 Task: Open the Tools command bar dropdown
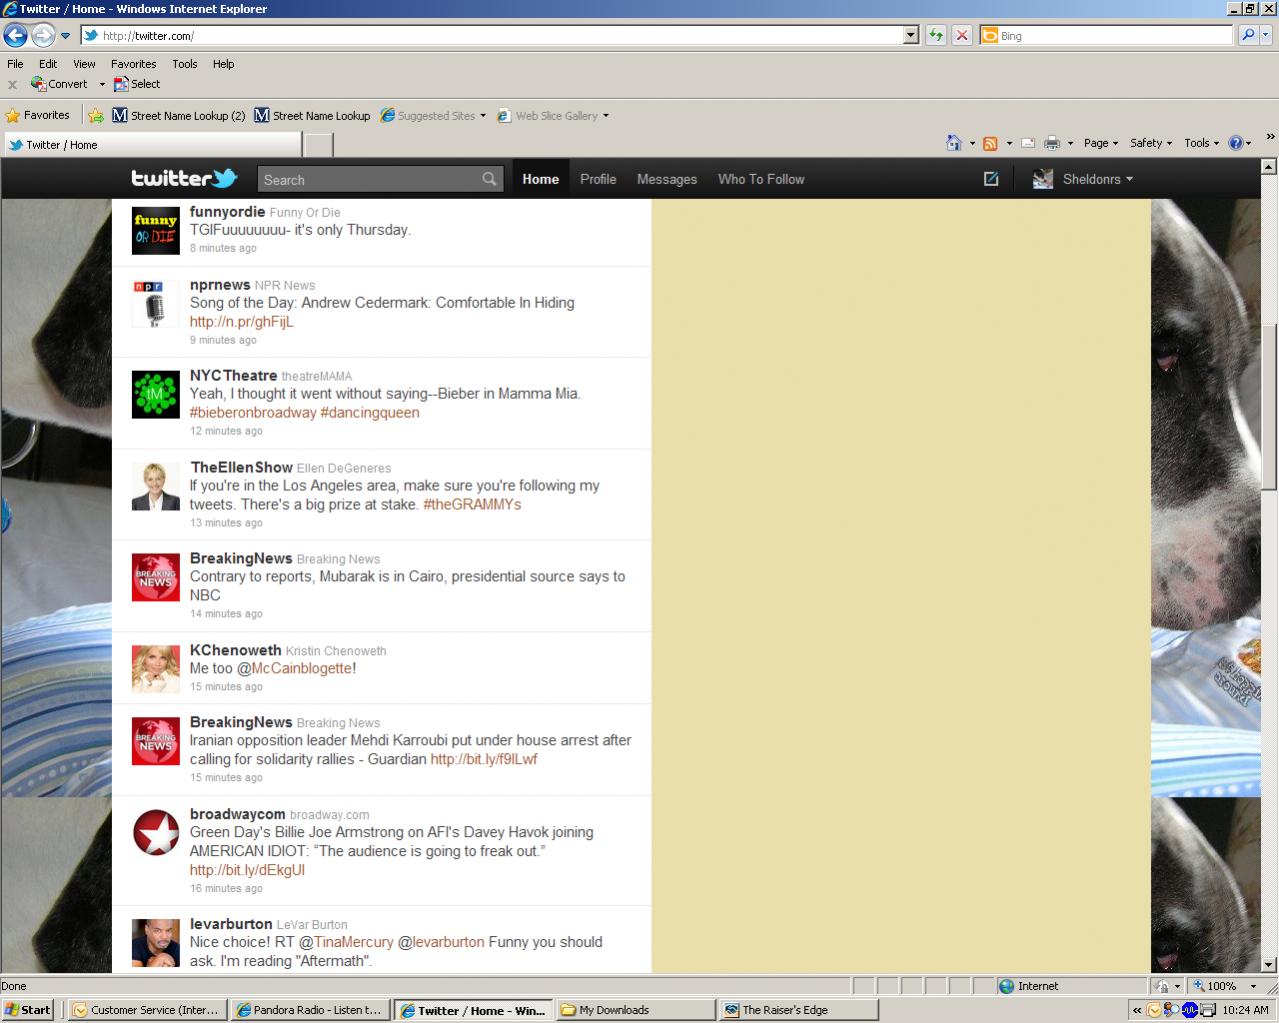1201,143
